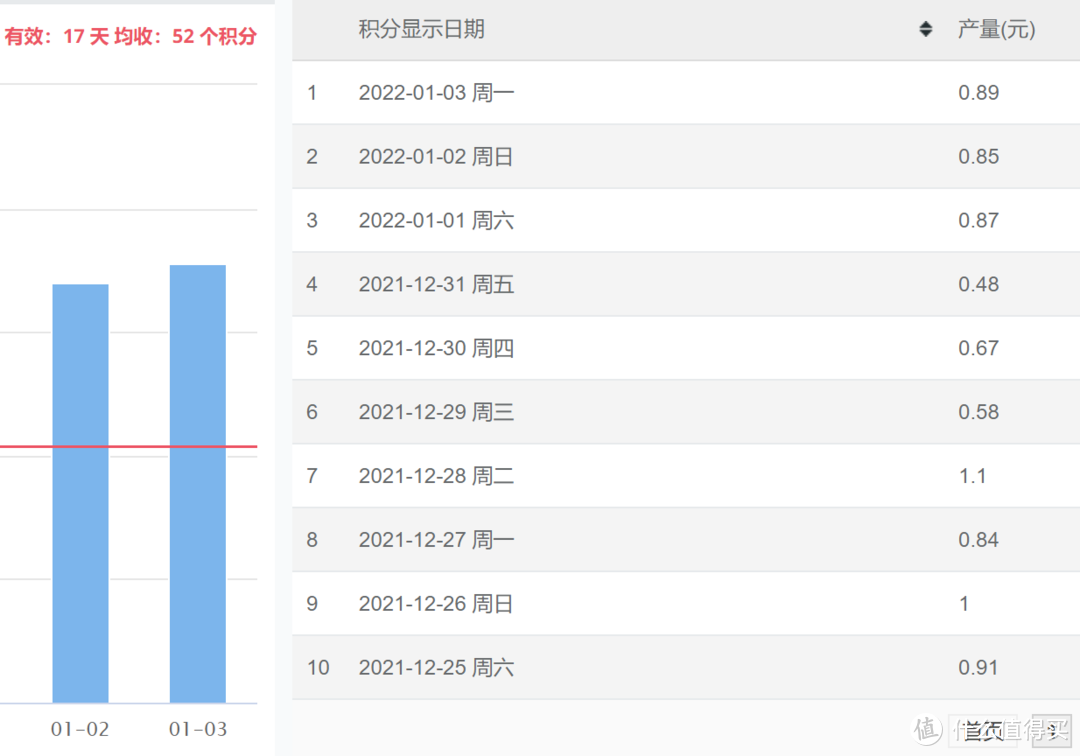The height and width of the screenshot is (756, 1080).
Task: Click the 01-02 axis label
Action: (79, 730)
